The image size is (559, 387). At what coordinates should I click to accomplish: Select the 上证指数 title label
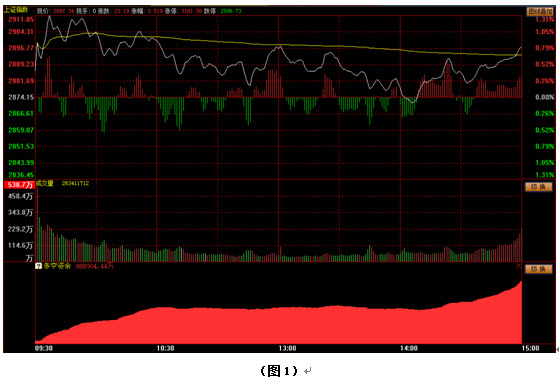[16, 10]
